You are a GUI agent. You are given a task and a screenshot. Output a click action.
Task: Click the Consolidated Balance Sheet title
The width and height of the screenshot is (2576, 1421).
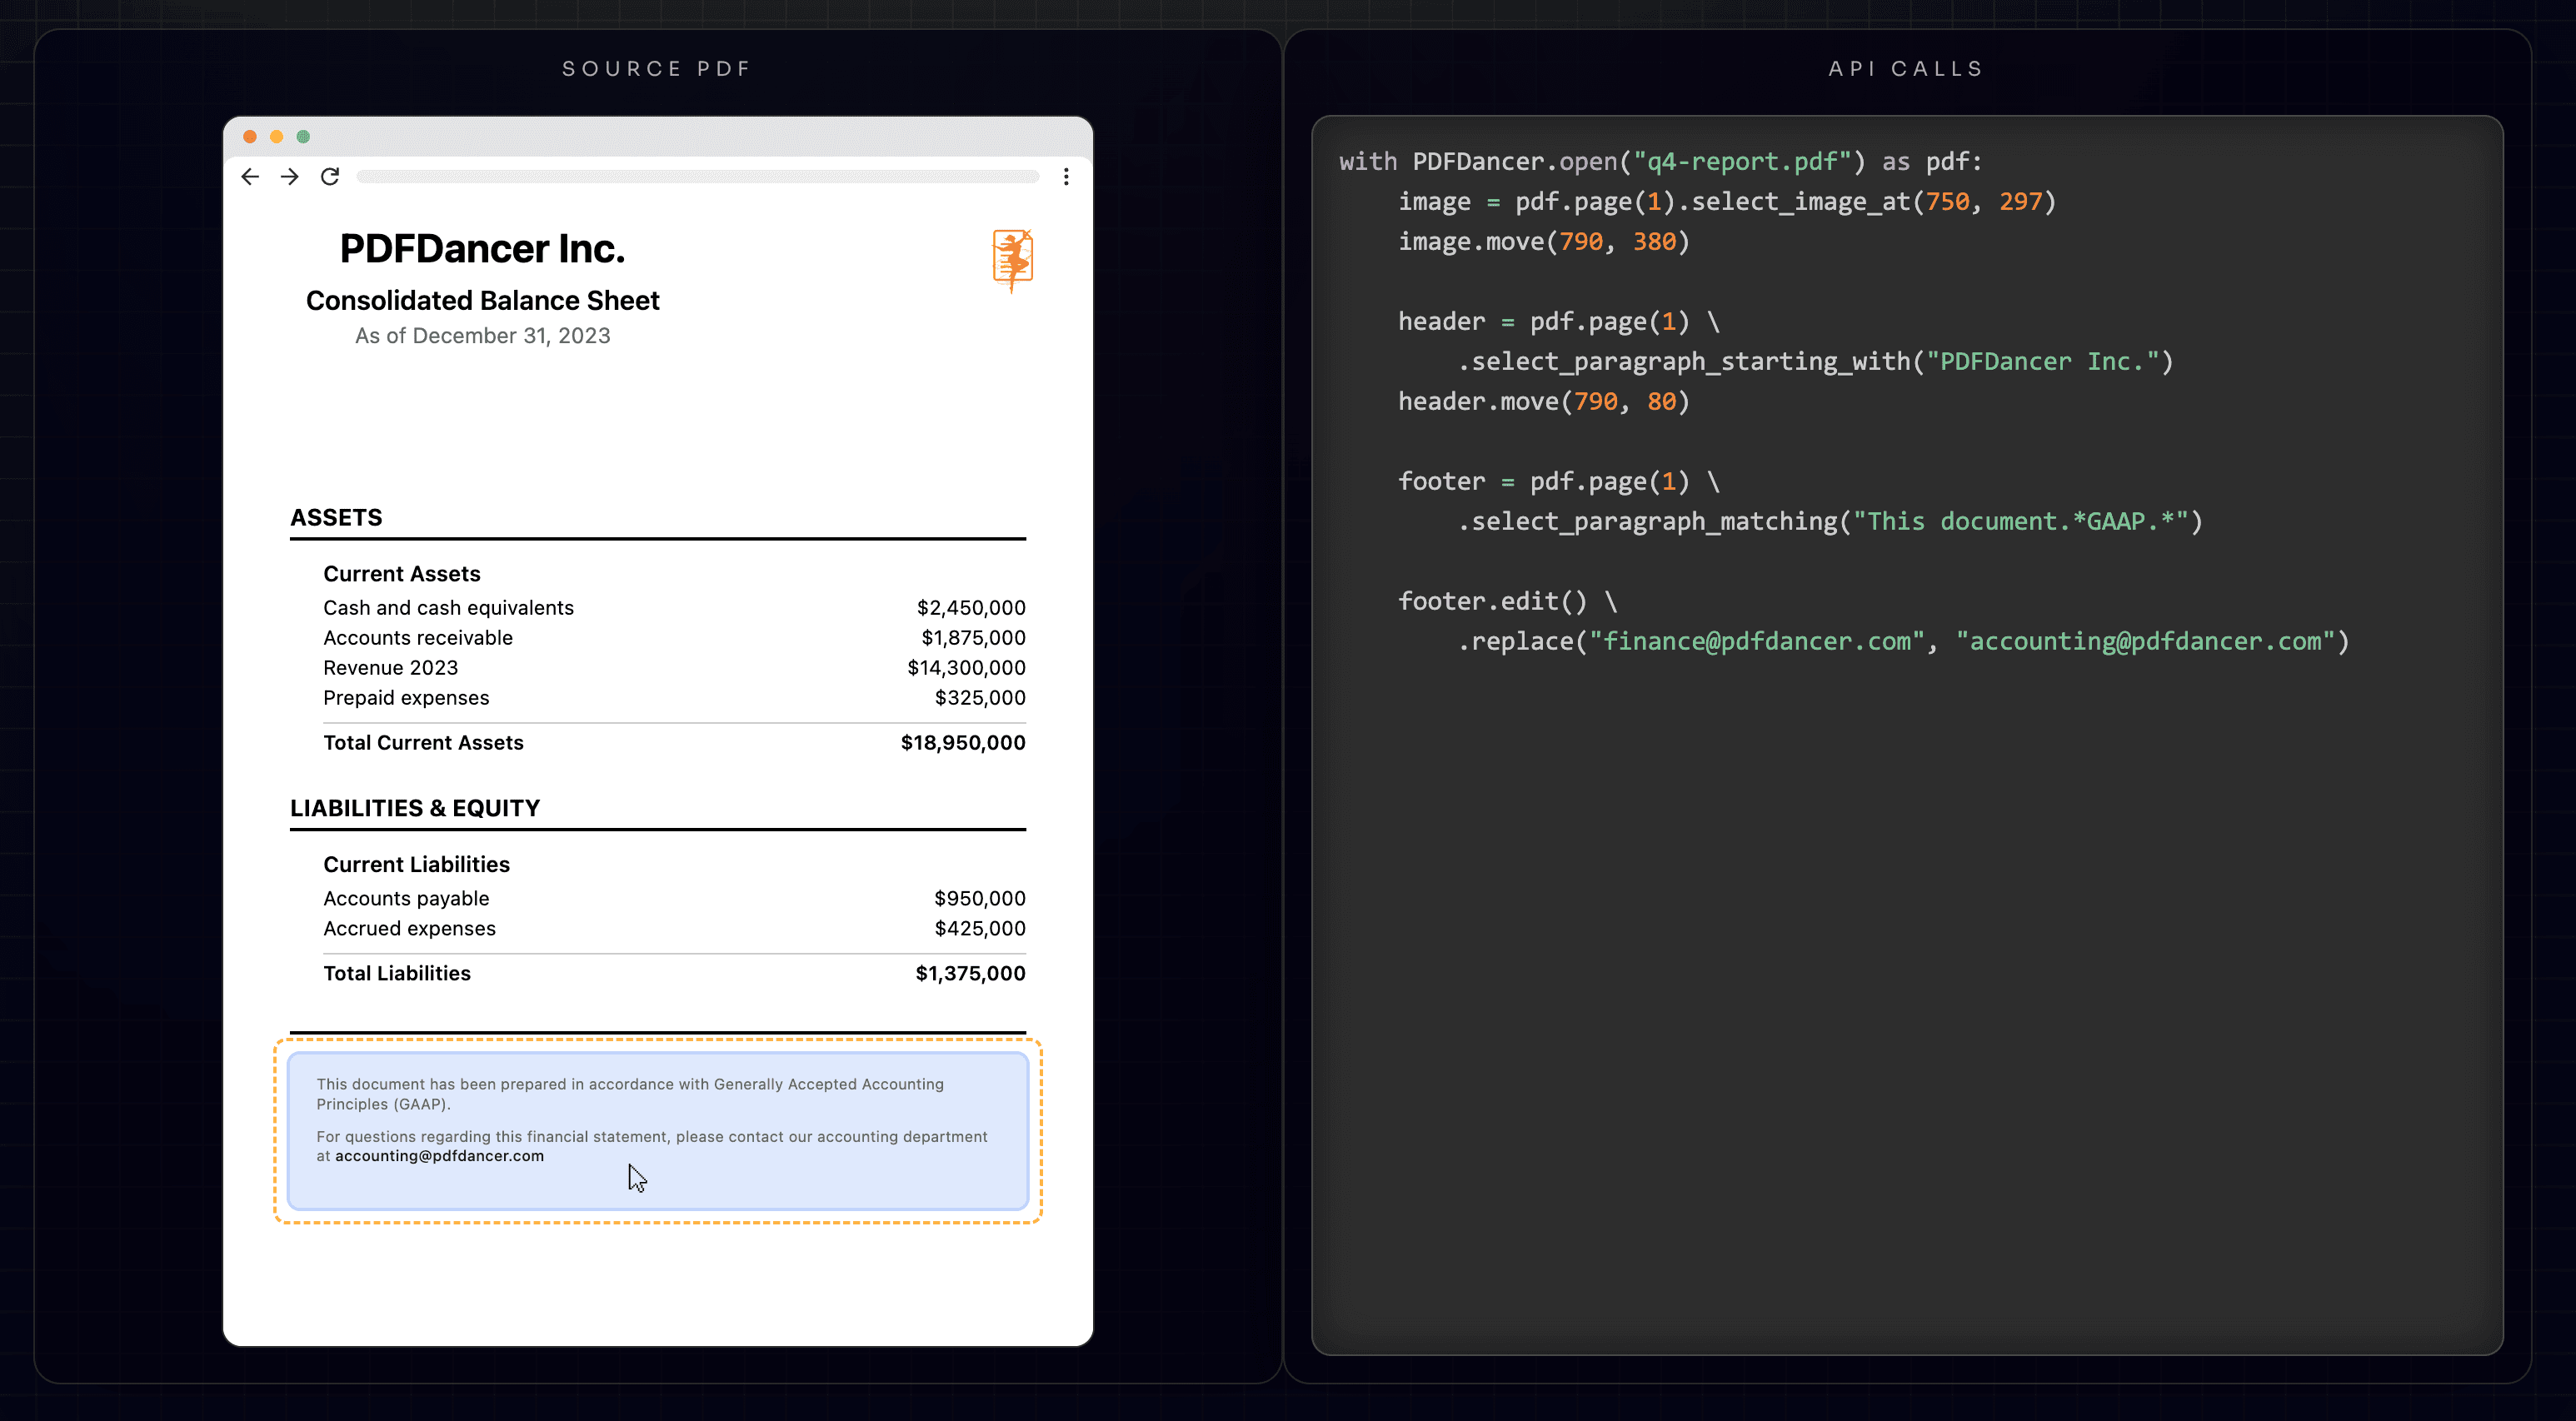(482, 300)
